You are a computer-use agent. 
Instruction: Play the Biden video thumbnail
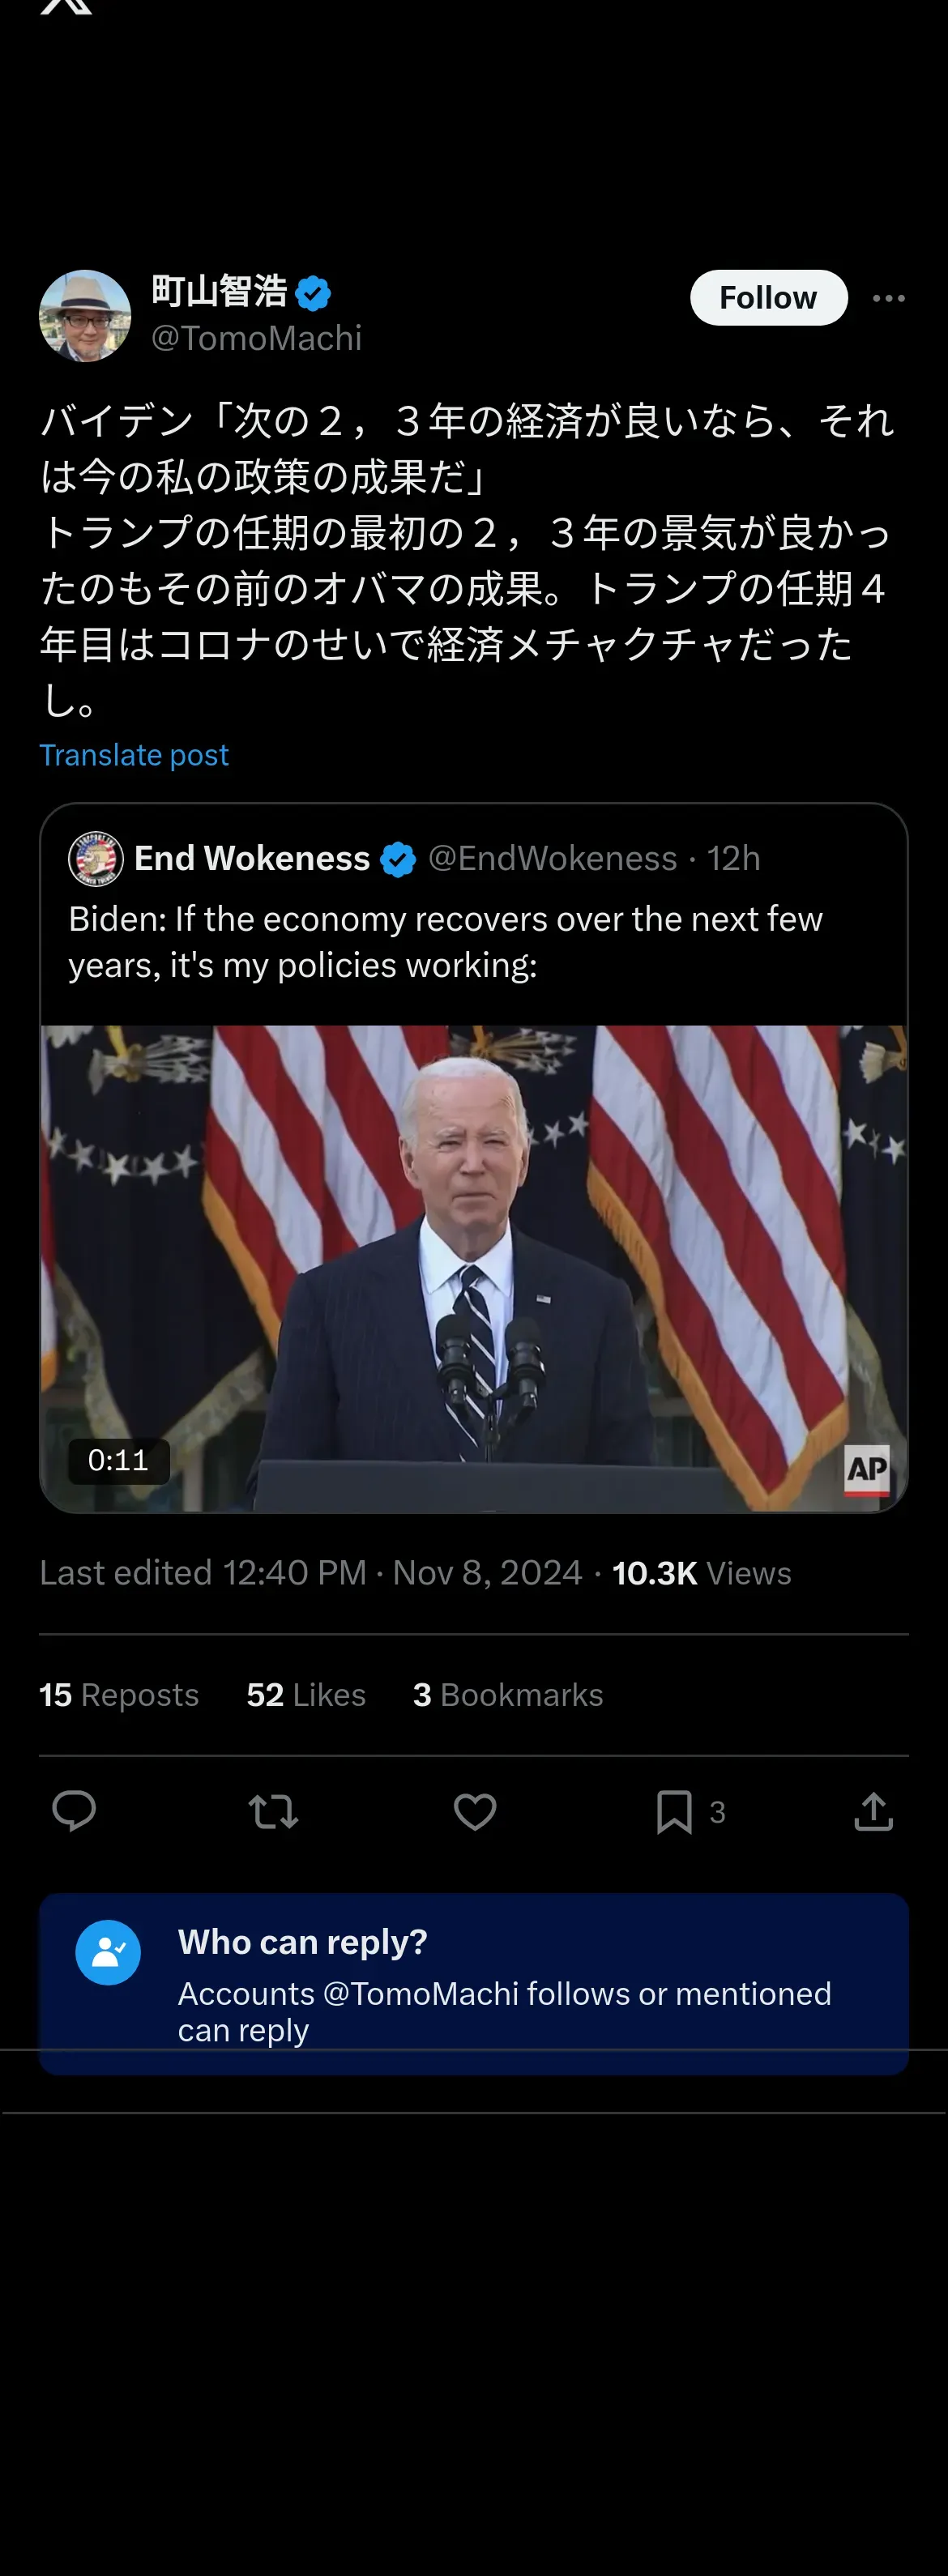(x=474, y=1268)
